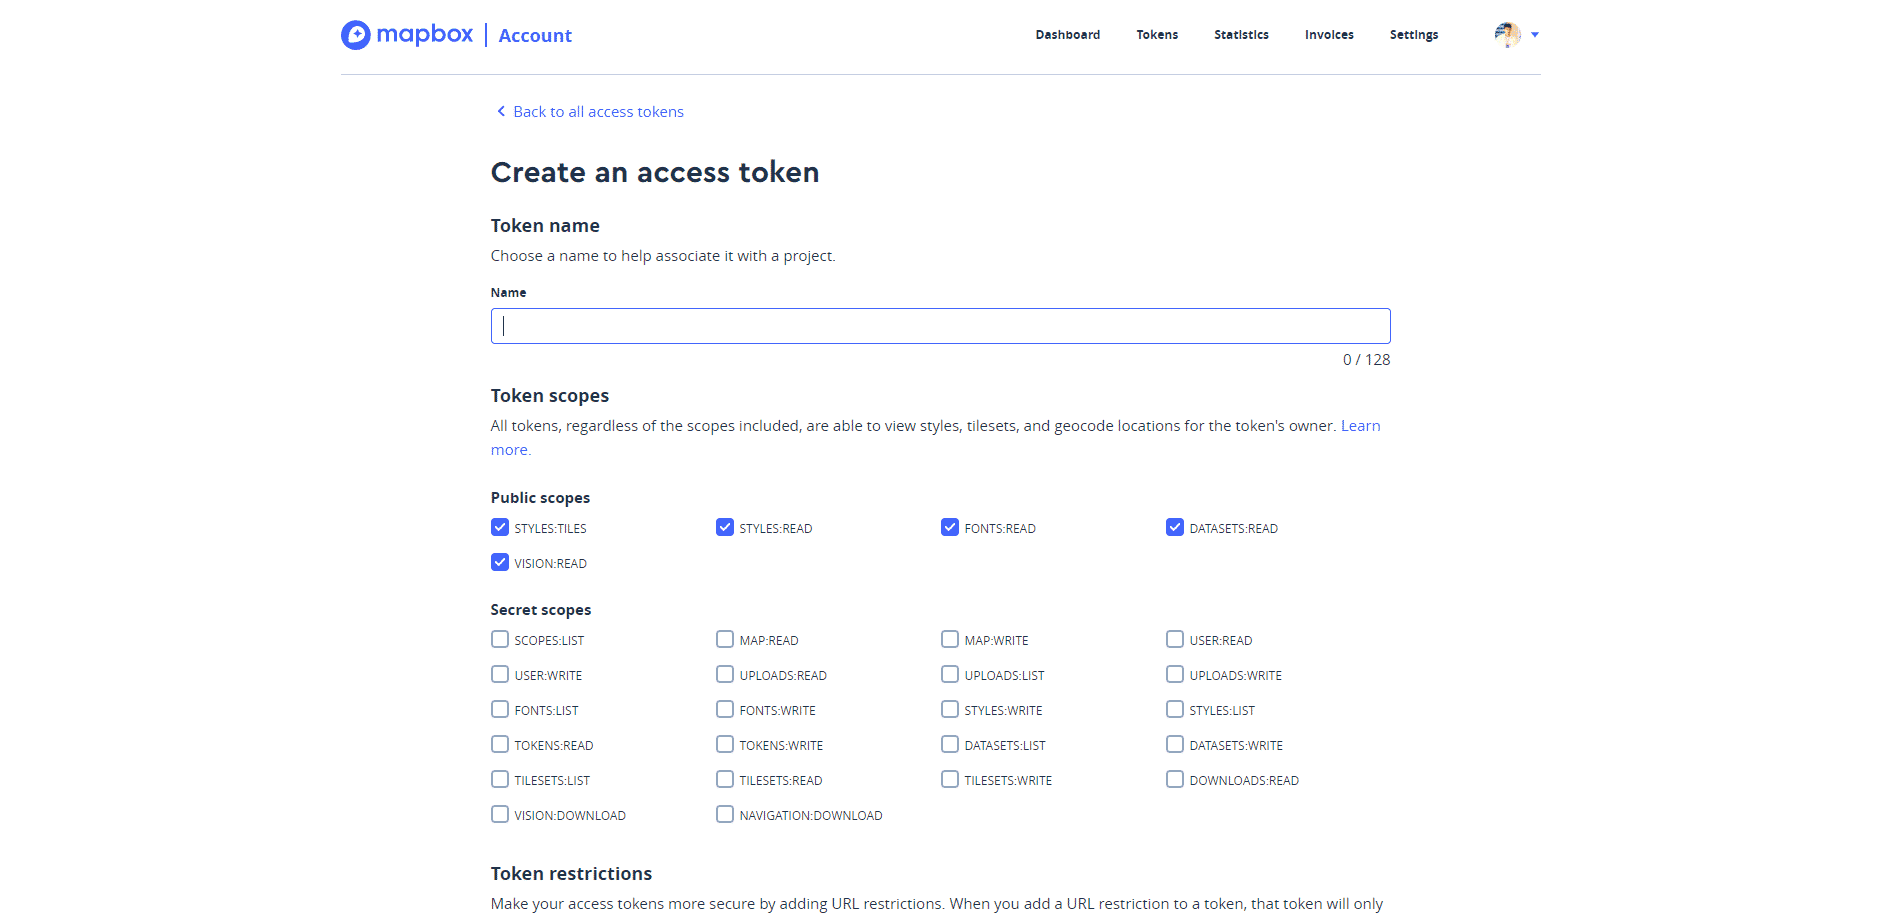Tick the STYLES:WRITE checkbox
The height and width of the screenshot is (917, 1889).
[950, 709]
